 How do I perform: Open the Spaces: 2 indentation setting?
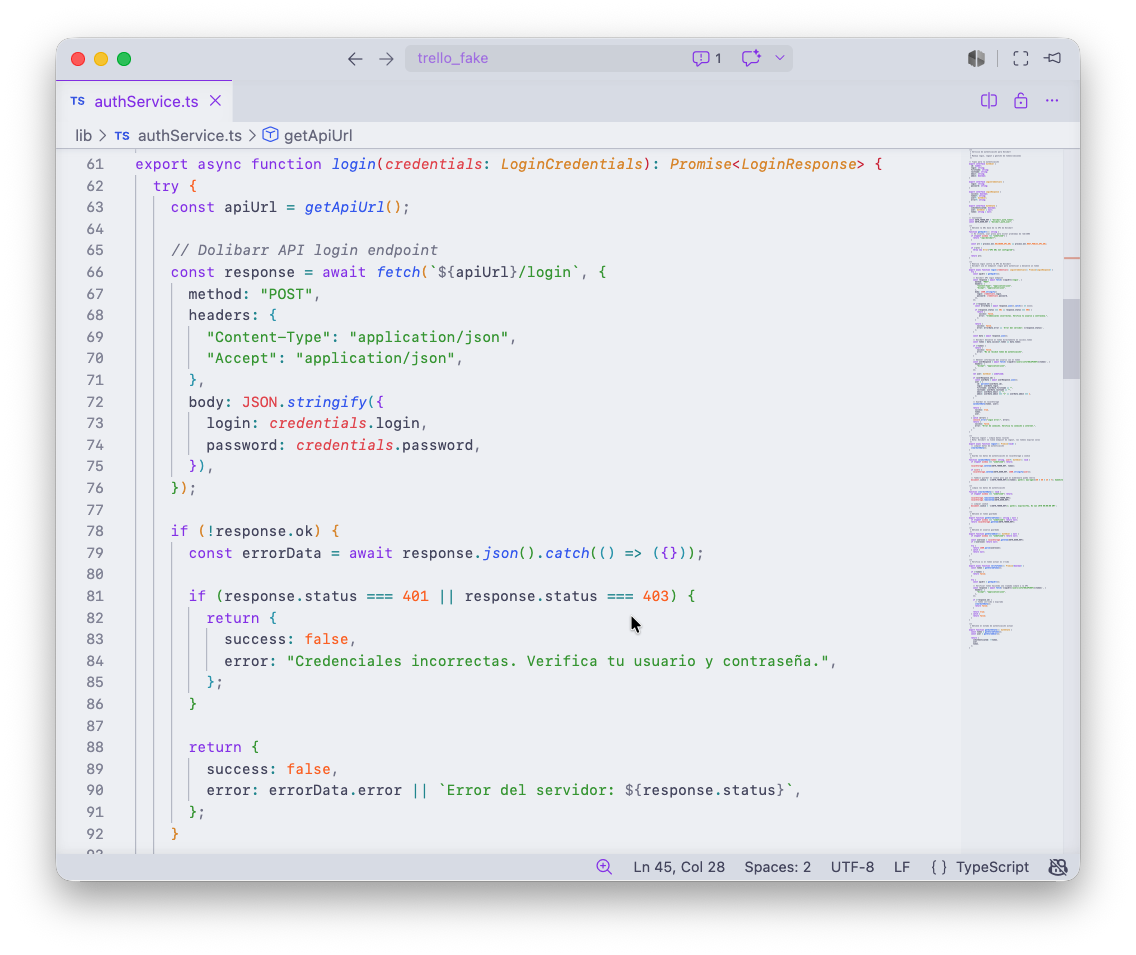coord(777,867)
